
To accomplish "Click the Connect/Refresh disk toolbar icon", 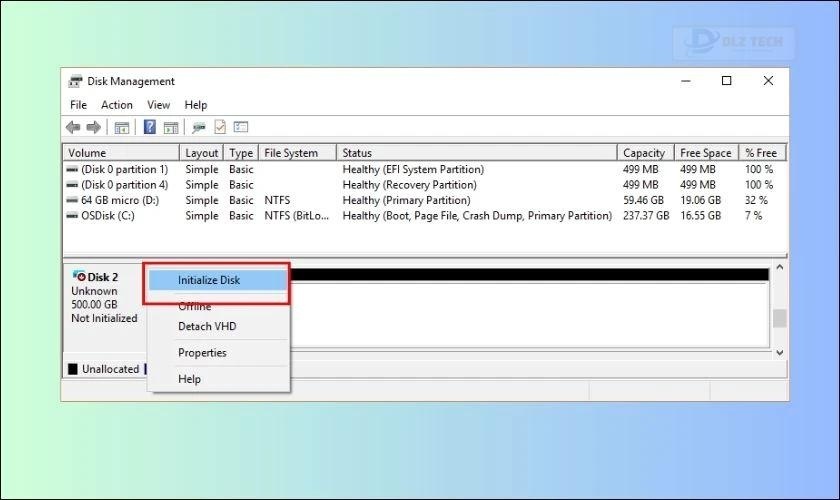I will point(199,128).
